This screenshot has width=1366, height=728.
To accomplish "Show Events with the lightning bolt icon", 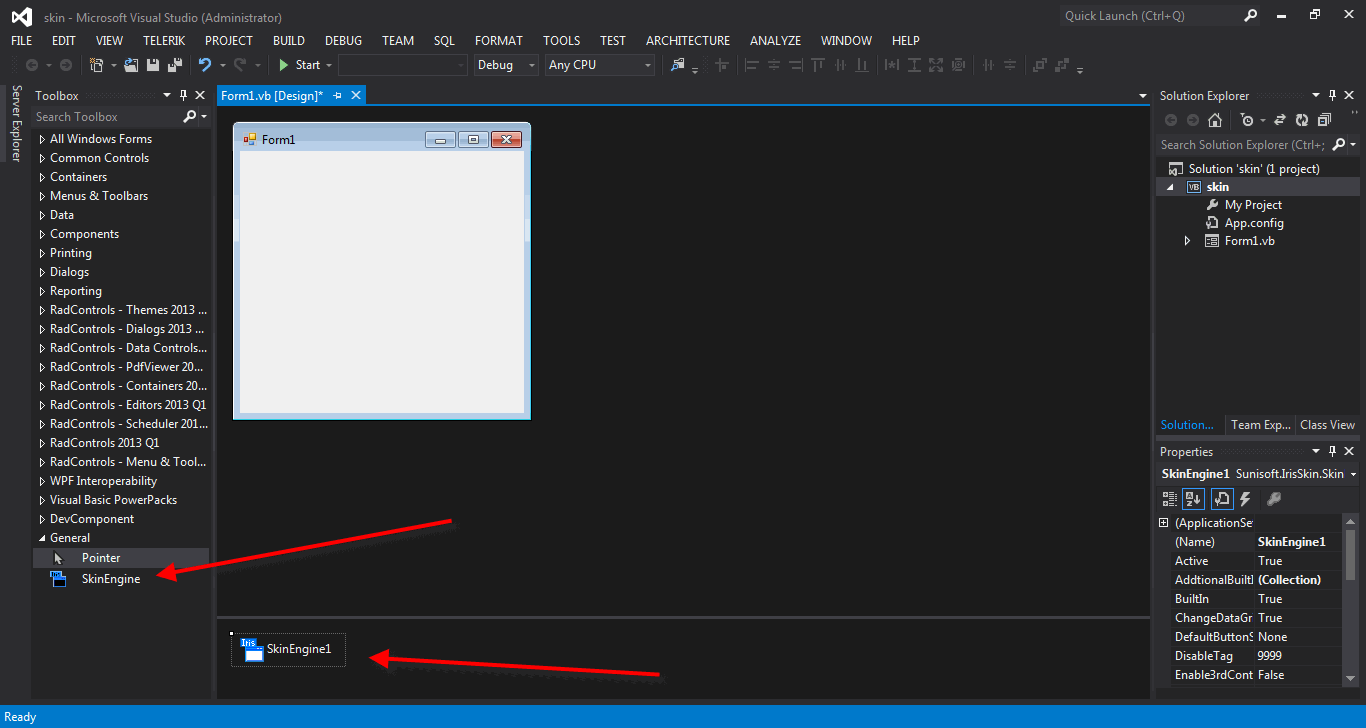I will (x=1246, y=498).
